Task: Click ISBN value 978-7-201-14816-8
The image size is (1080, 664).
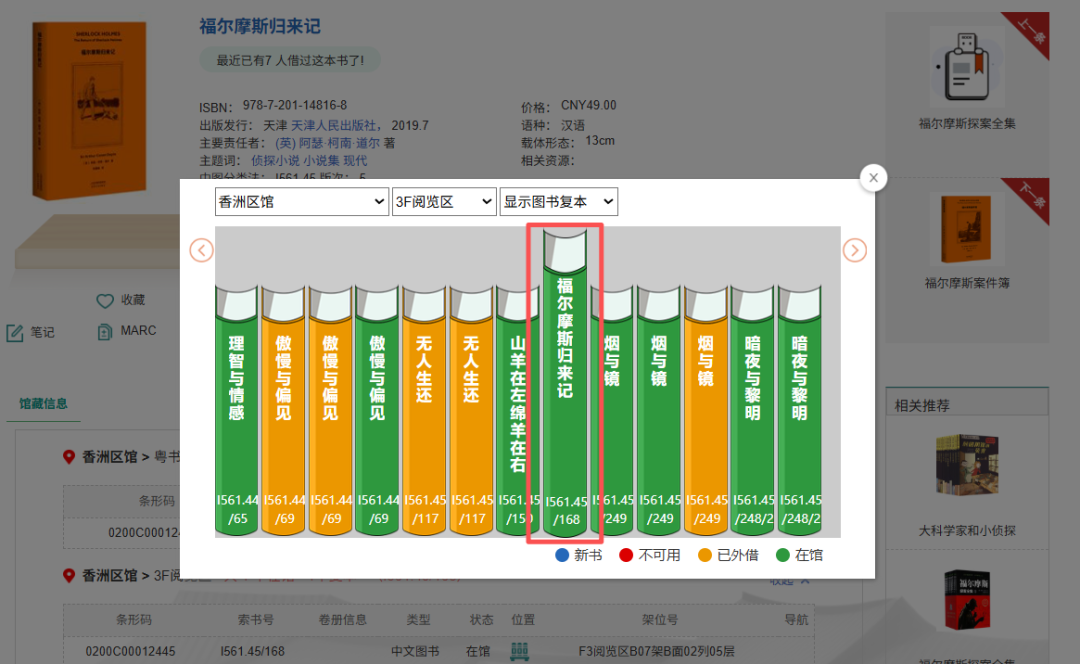Action: 295,105
